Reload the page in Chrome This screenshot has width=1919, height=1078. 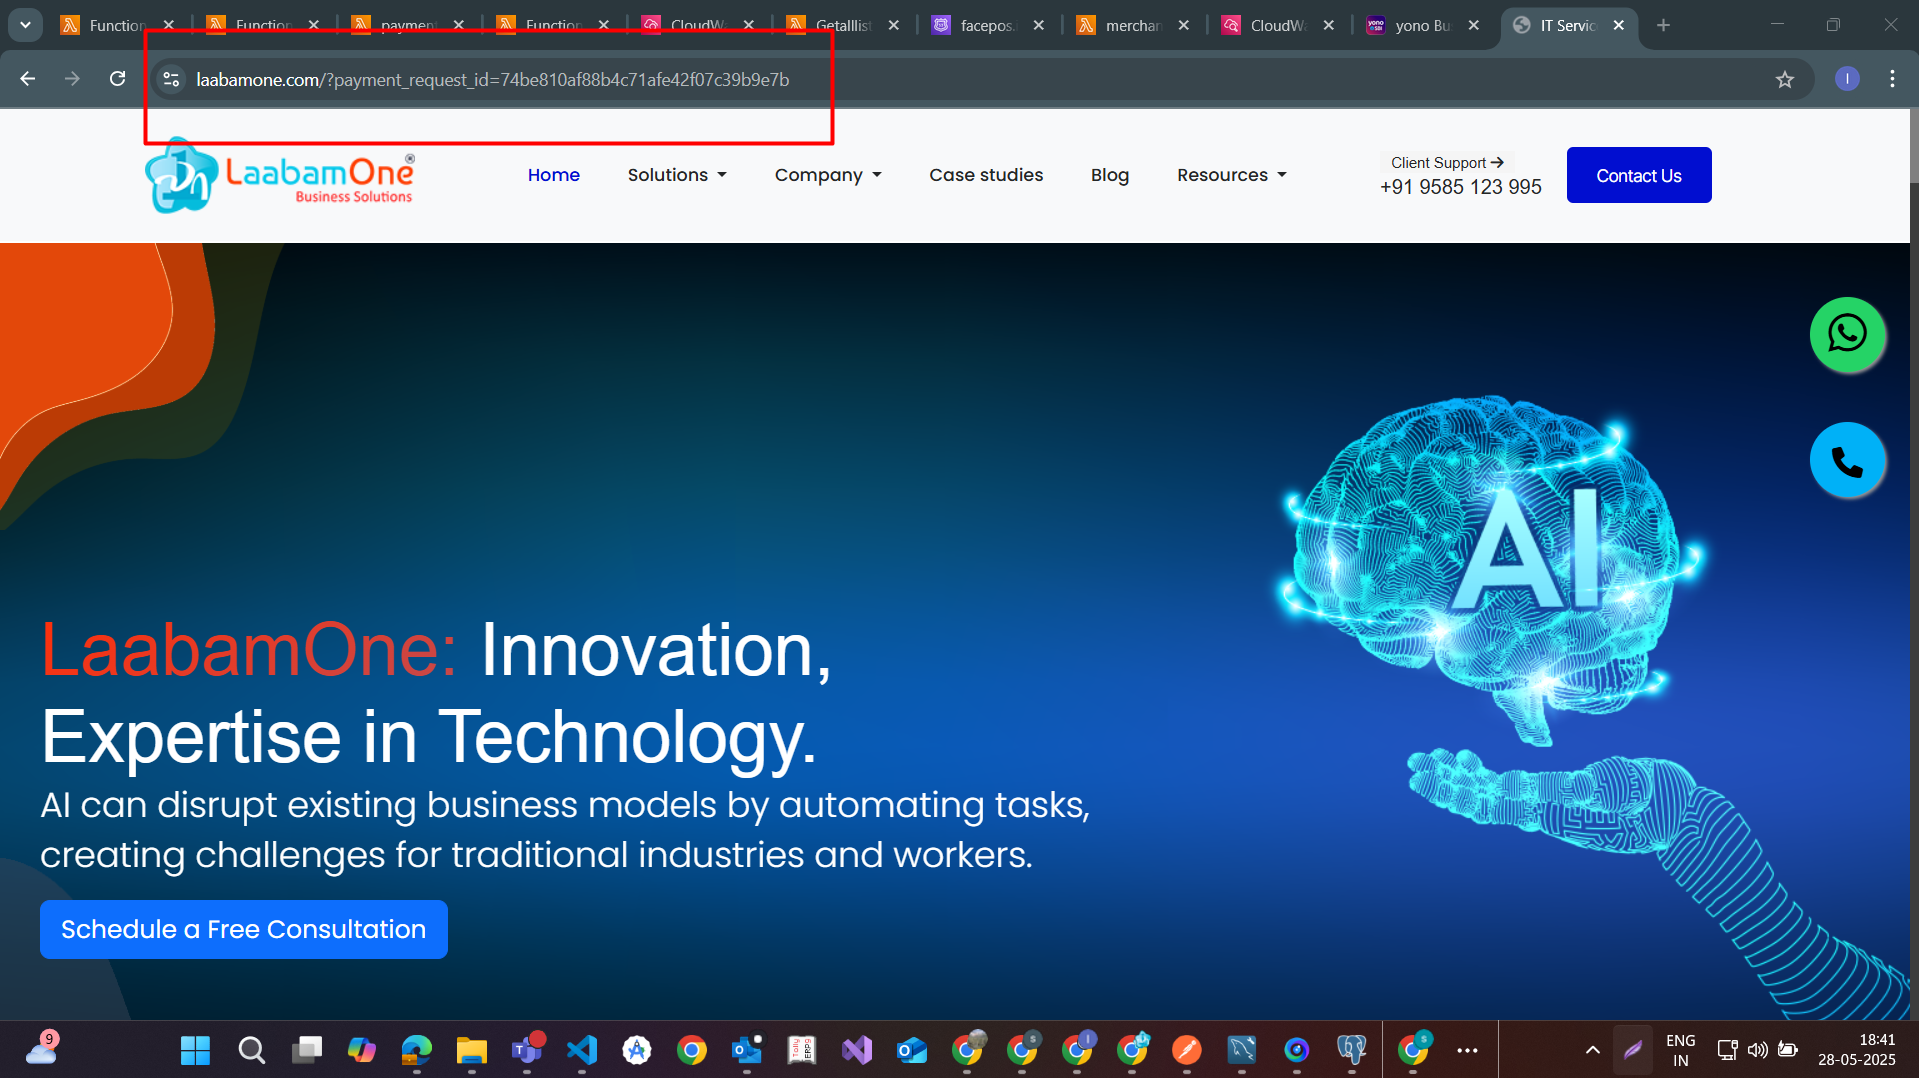117,79
